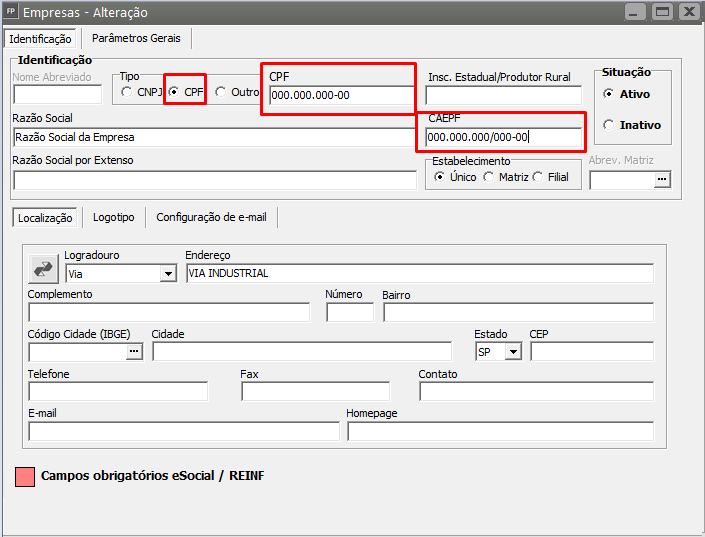Screen dimensions: 705x537
Task: Open the Configuração de e-mail tab
Action: click(x=211, y=217)
